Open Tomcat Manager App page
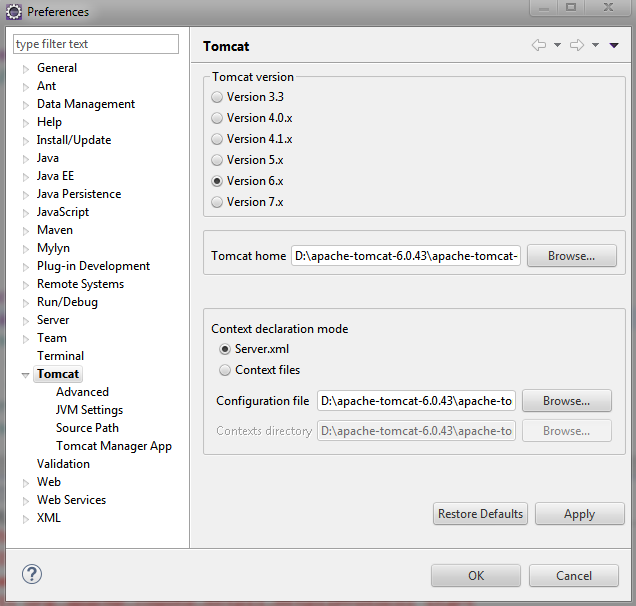Screen dimensions: 636x606 114,446
